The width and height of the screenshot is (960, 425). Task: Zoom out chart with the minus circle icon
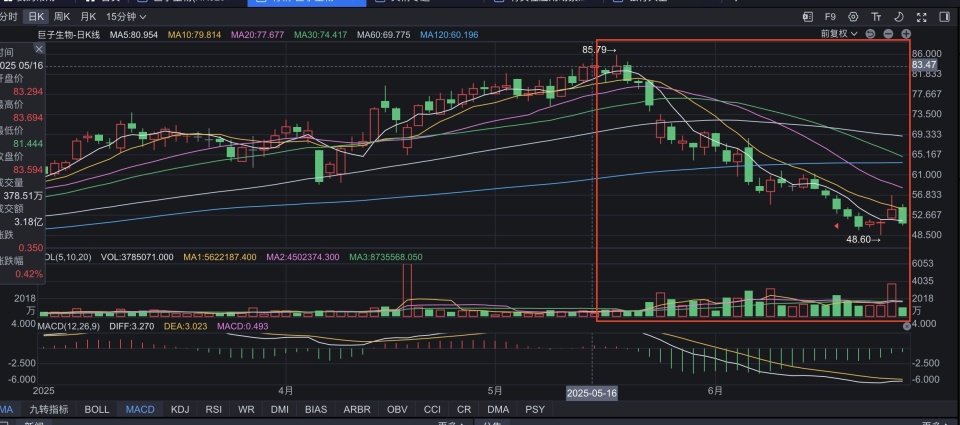point(888,34)
